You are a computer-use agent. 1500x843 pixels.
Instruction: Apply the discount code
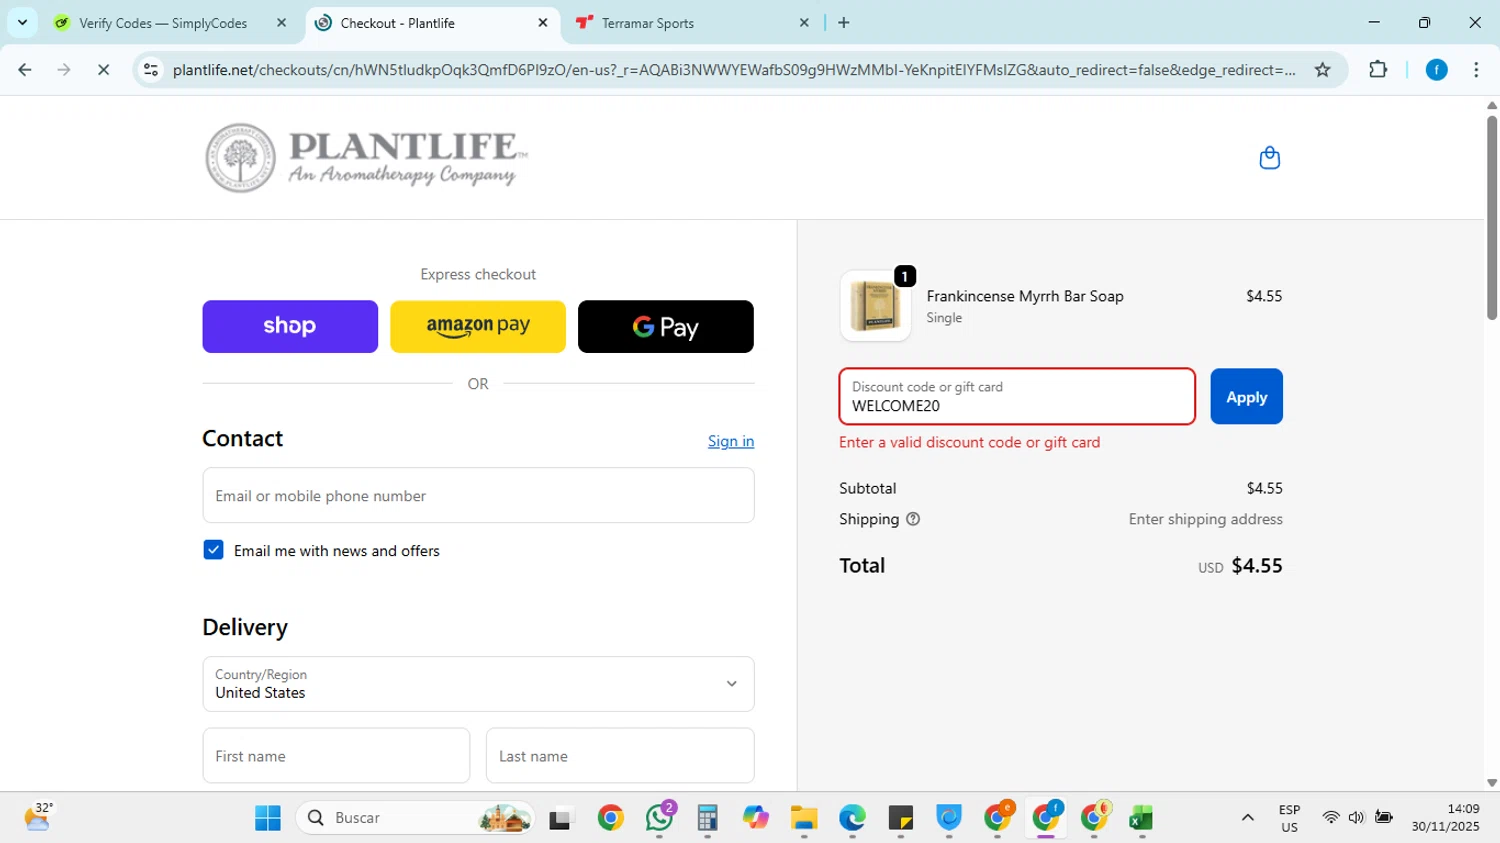click(x=1246, y=397)
